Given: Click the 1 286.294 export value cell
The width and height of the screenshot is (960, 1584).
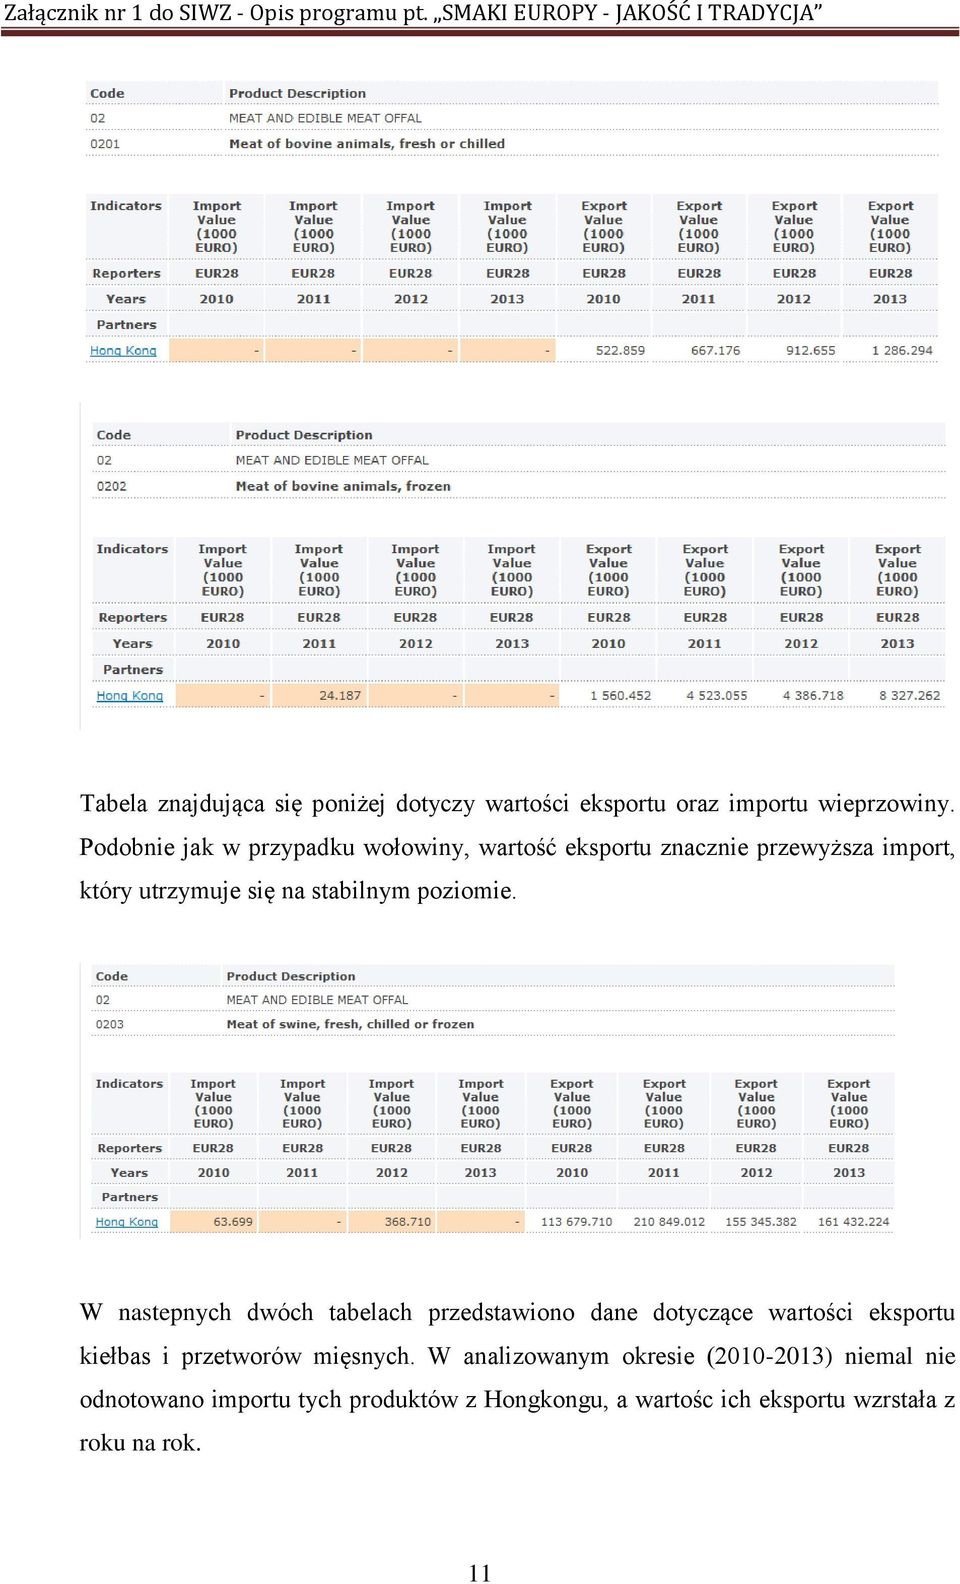Looking at the screenshot, I should point(890,351).
